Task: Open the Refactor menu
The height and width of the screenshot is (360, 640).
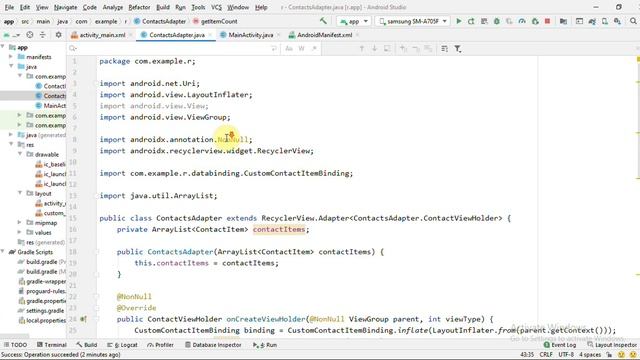Action: (139, 7)
